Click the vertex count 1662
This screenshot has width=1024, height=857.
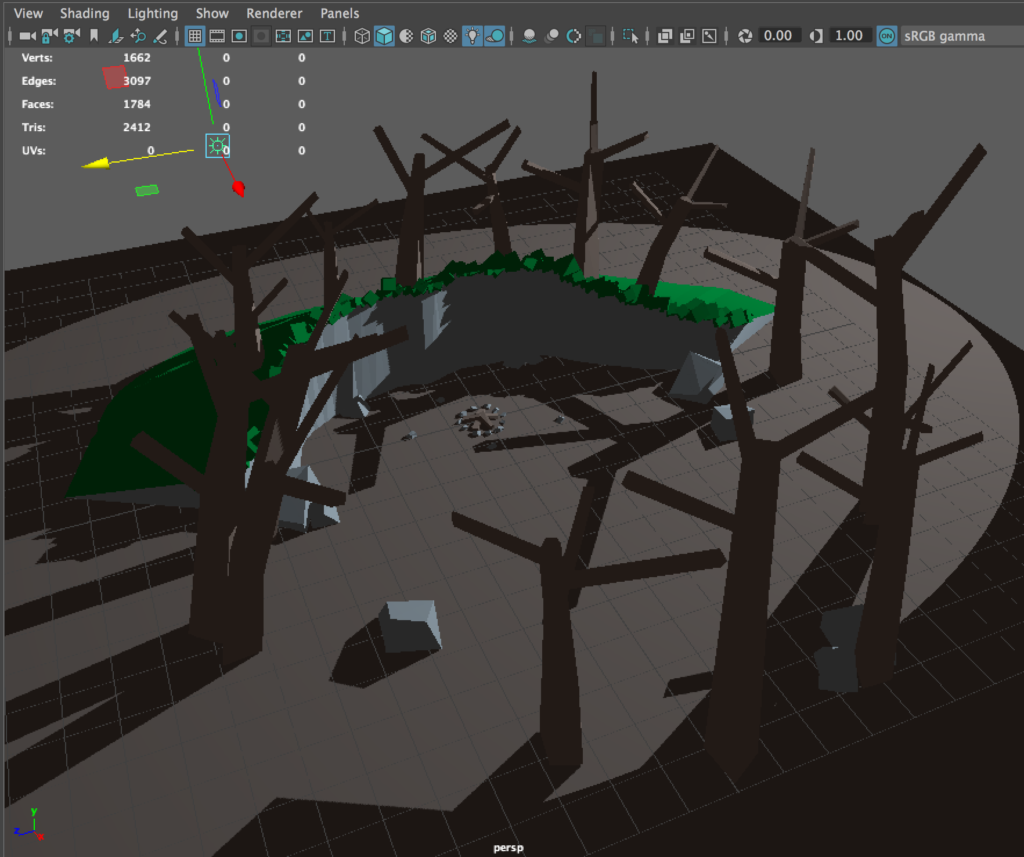(x=136, y=57)
